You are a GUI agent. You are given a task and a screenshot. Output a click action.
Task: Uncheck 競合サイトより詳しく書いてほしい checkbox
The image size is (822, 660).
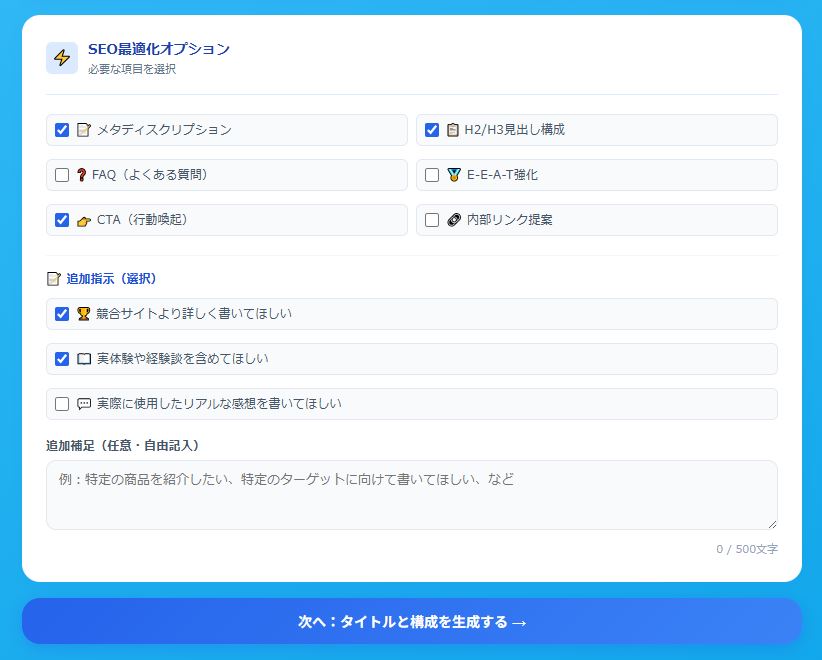[62, 314]
